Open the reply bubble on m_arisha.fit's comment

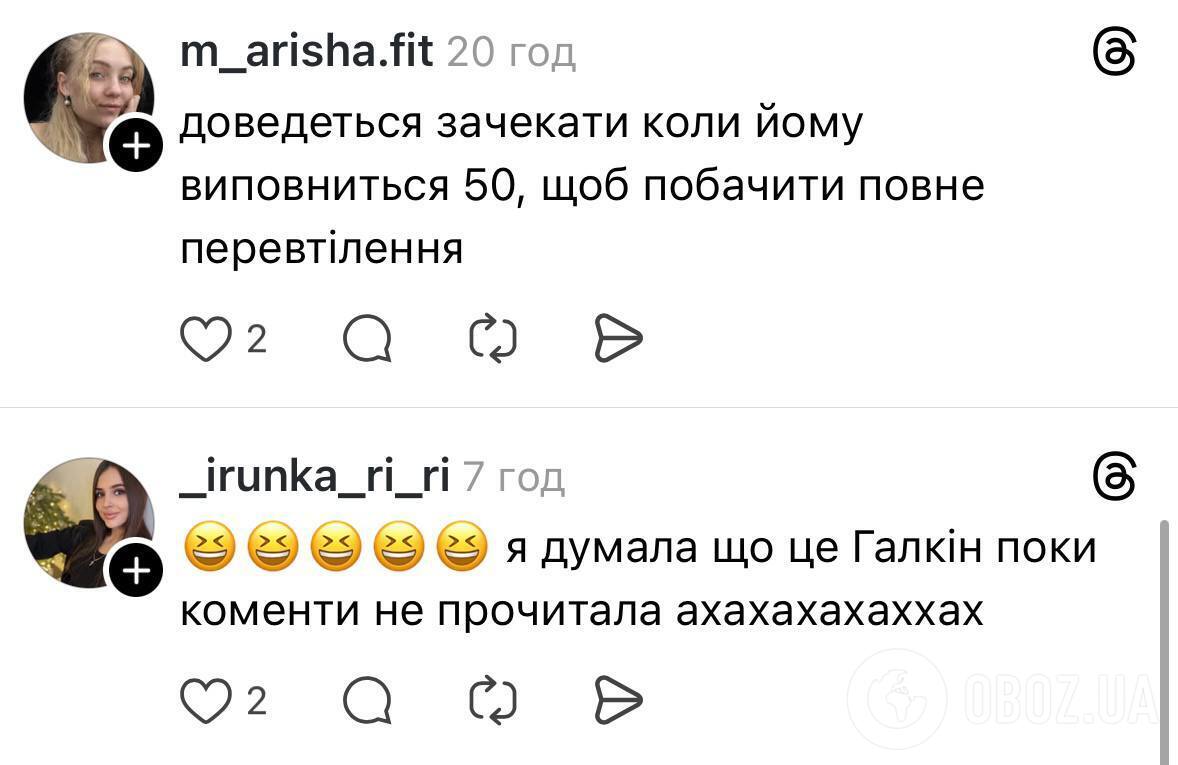[367, 338]
